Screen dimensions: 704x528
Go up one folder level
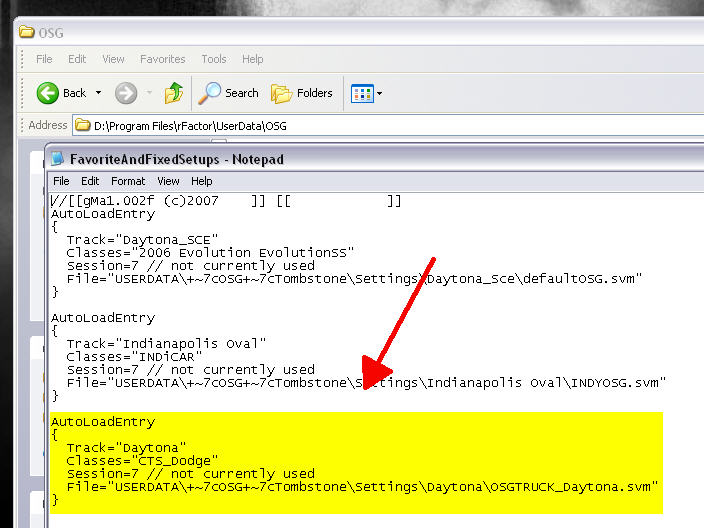coord(174,93)
